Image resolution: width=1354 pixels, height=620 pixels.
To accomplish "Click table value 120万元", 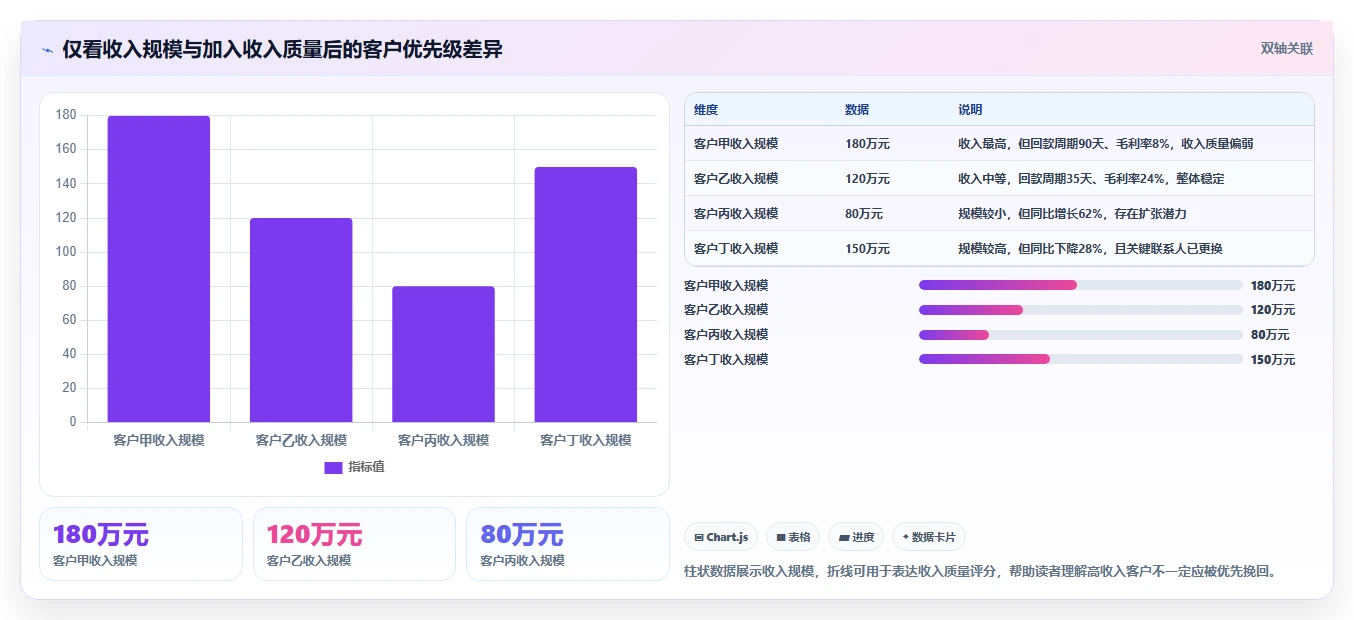I will pyautogui.click(x=867, y=179).
